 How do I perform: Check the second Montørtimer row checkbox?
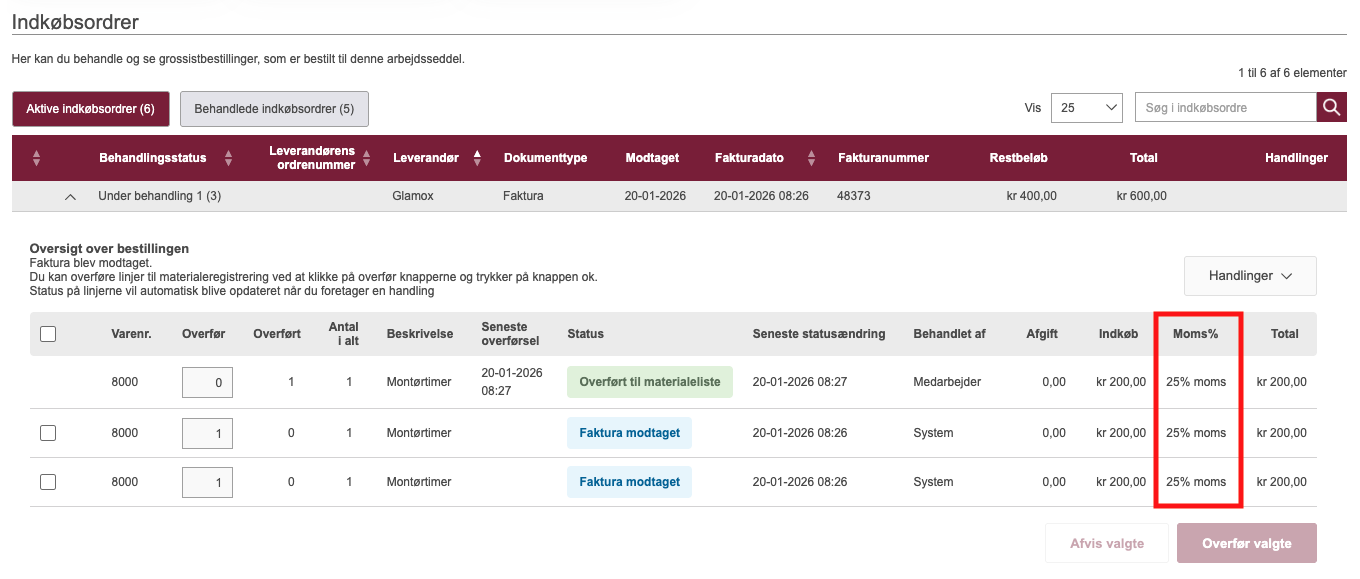(x=48, y=433)
